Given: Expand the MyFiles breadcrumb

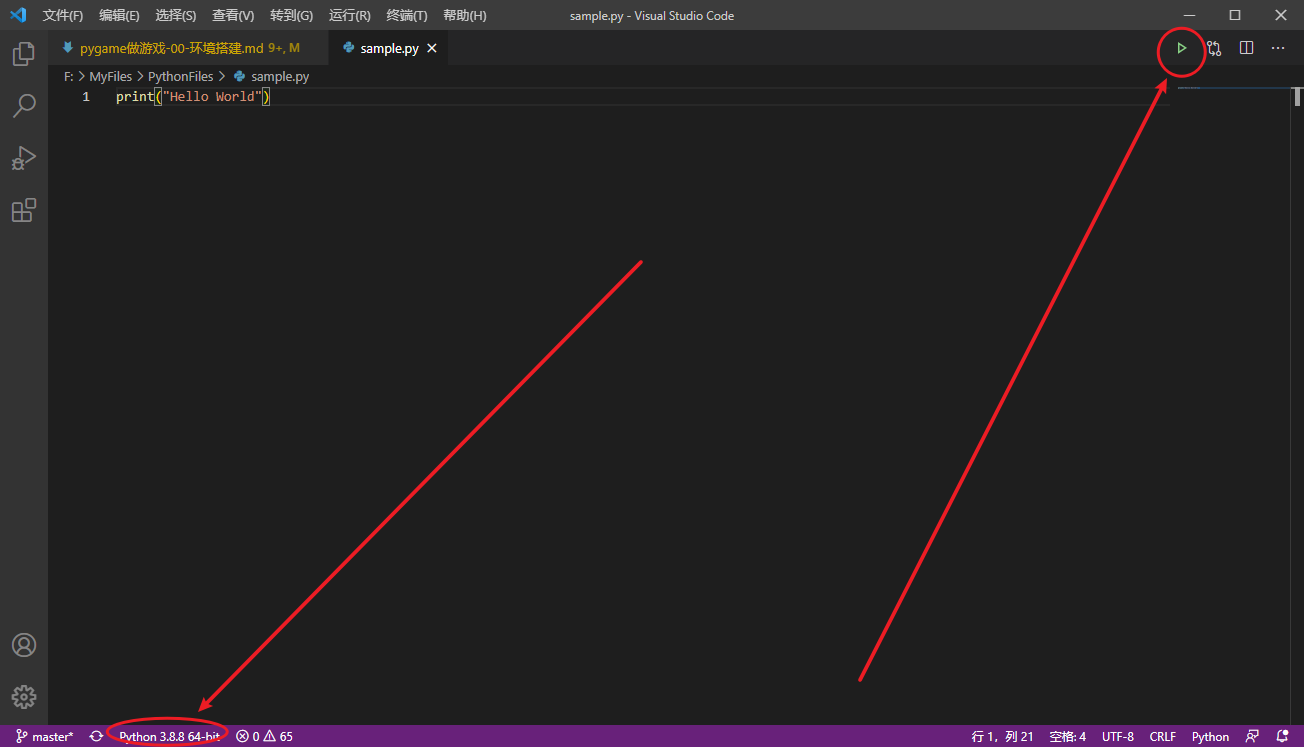Looking at the screenshot, I should pos(110,76).
